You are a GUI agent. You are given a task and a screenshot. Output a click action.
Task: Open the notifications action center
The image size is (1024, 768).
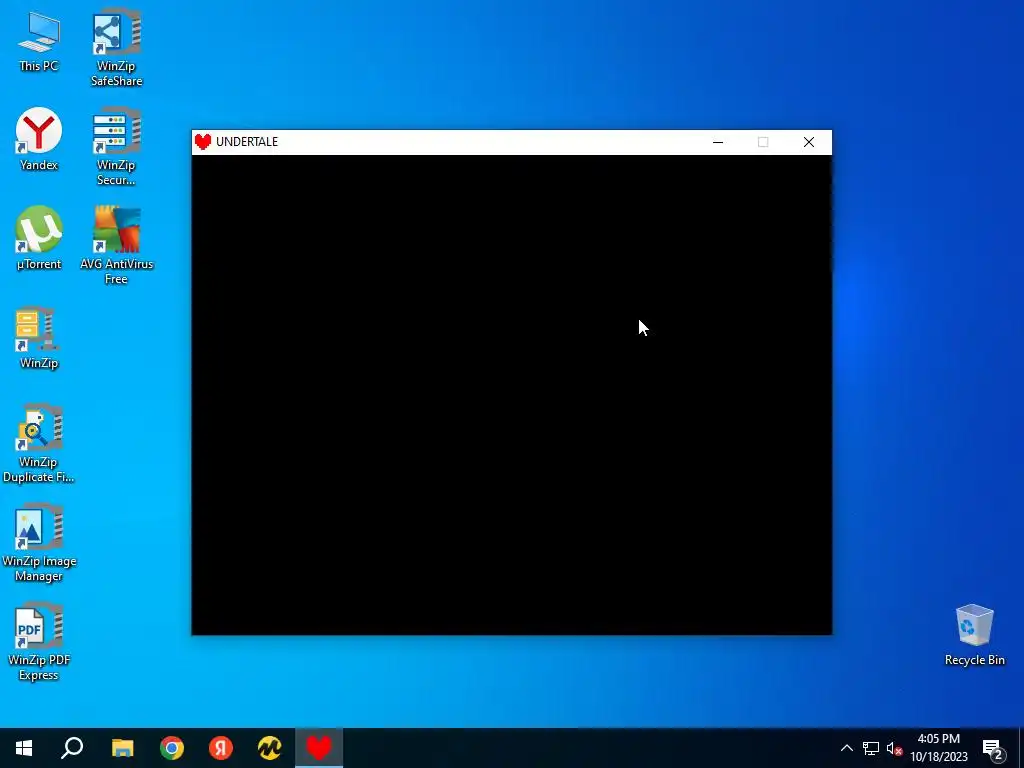point(993,748)
